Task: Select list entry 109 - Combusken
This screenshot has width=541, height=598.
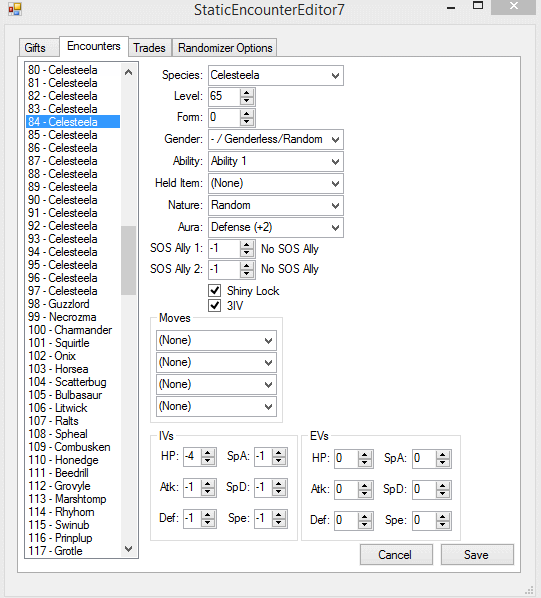Action: [73, 447]
